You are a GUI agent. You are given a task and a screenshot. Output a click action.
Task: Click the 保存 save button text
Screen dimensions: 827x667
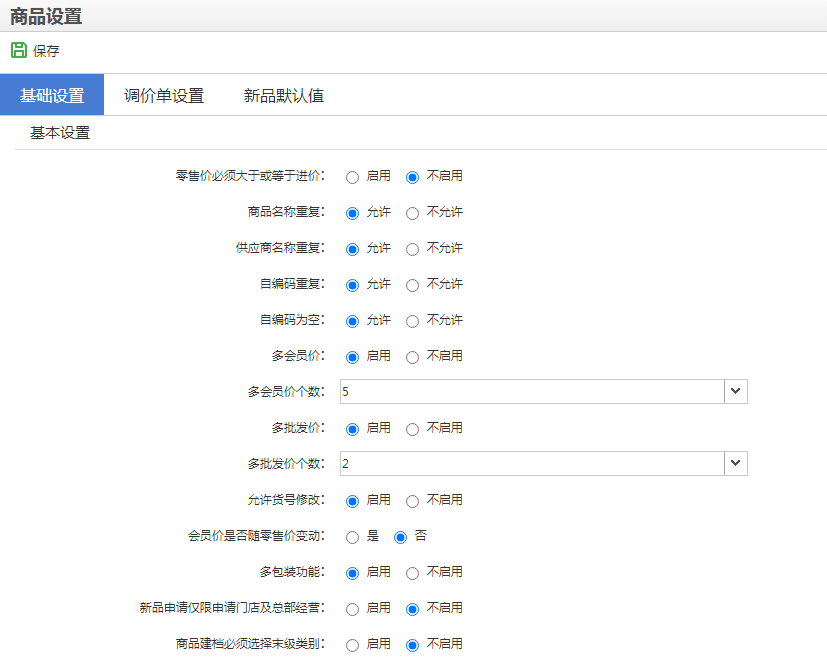coord(46,51)
